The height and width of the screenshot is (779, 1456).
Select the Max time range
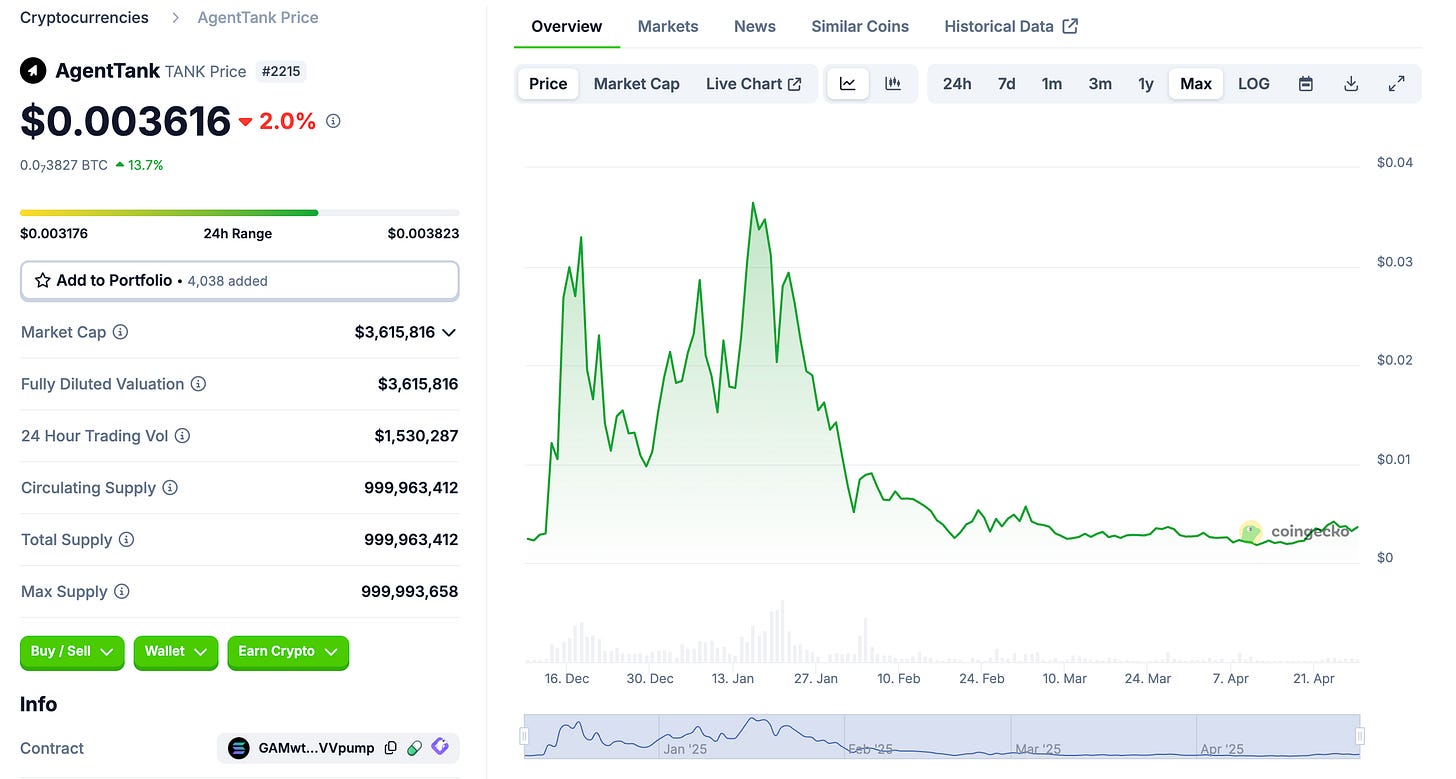[x=1196, y=84]
